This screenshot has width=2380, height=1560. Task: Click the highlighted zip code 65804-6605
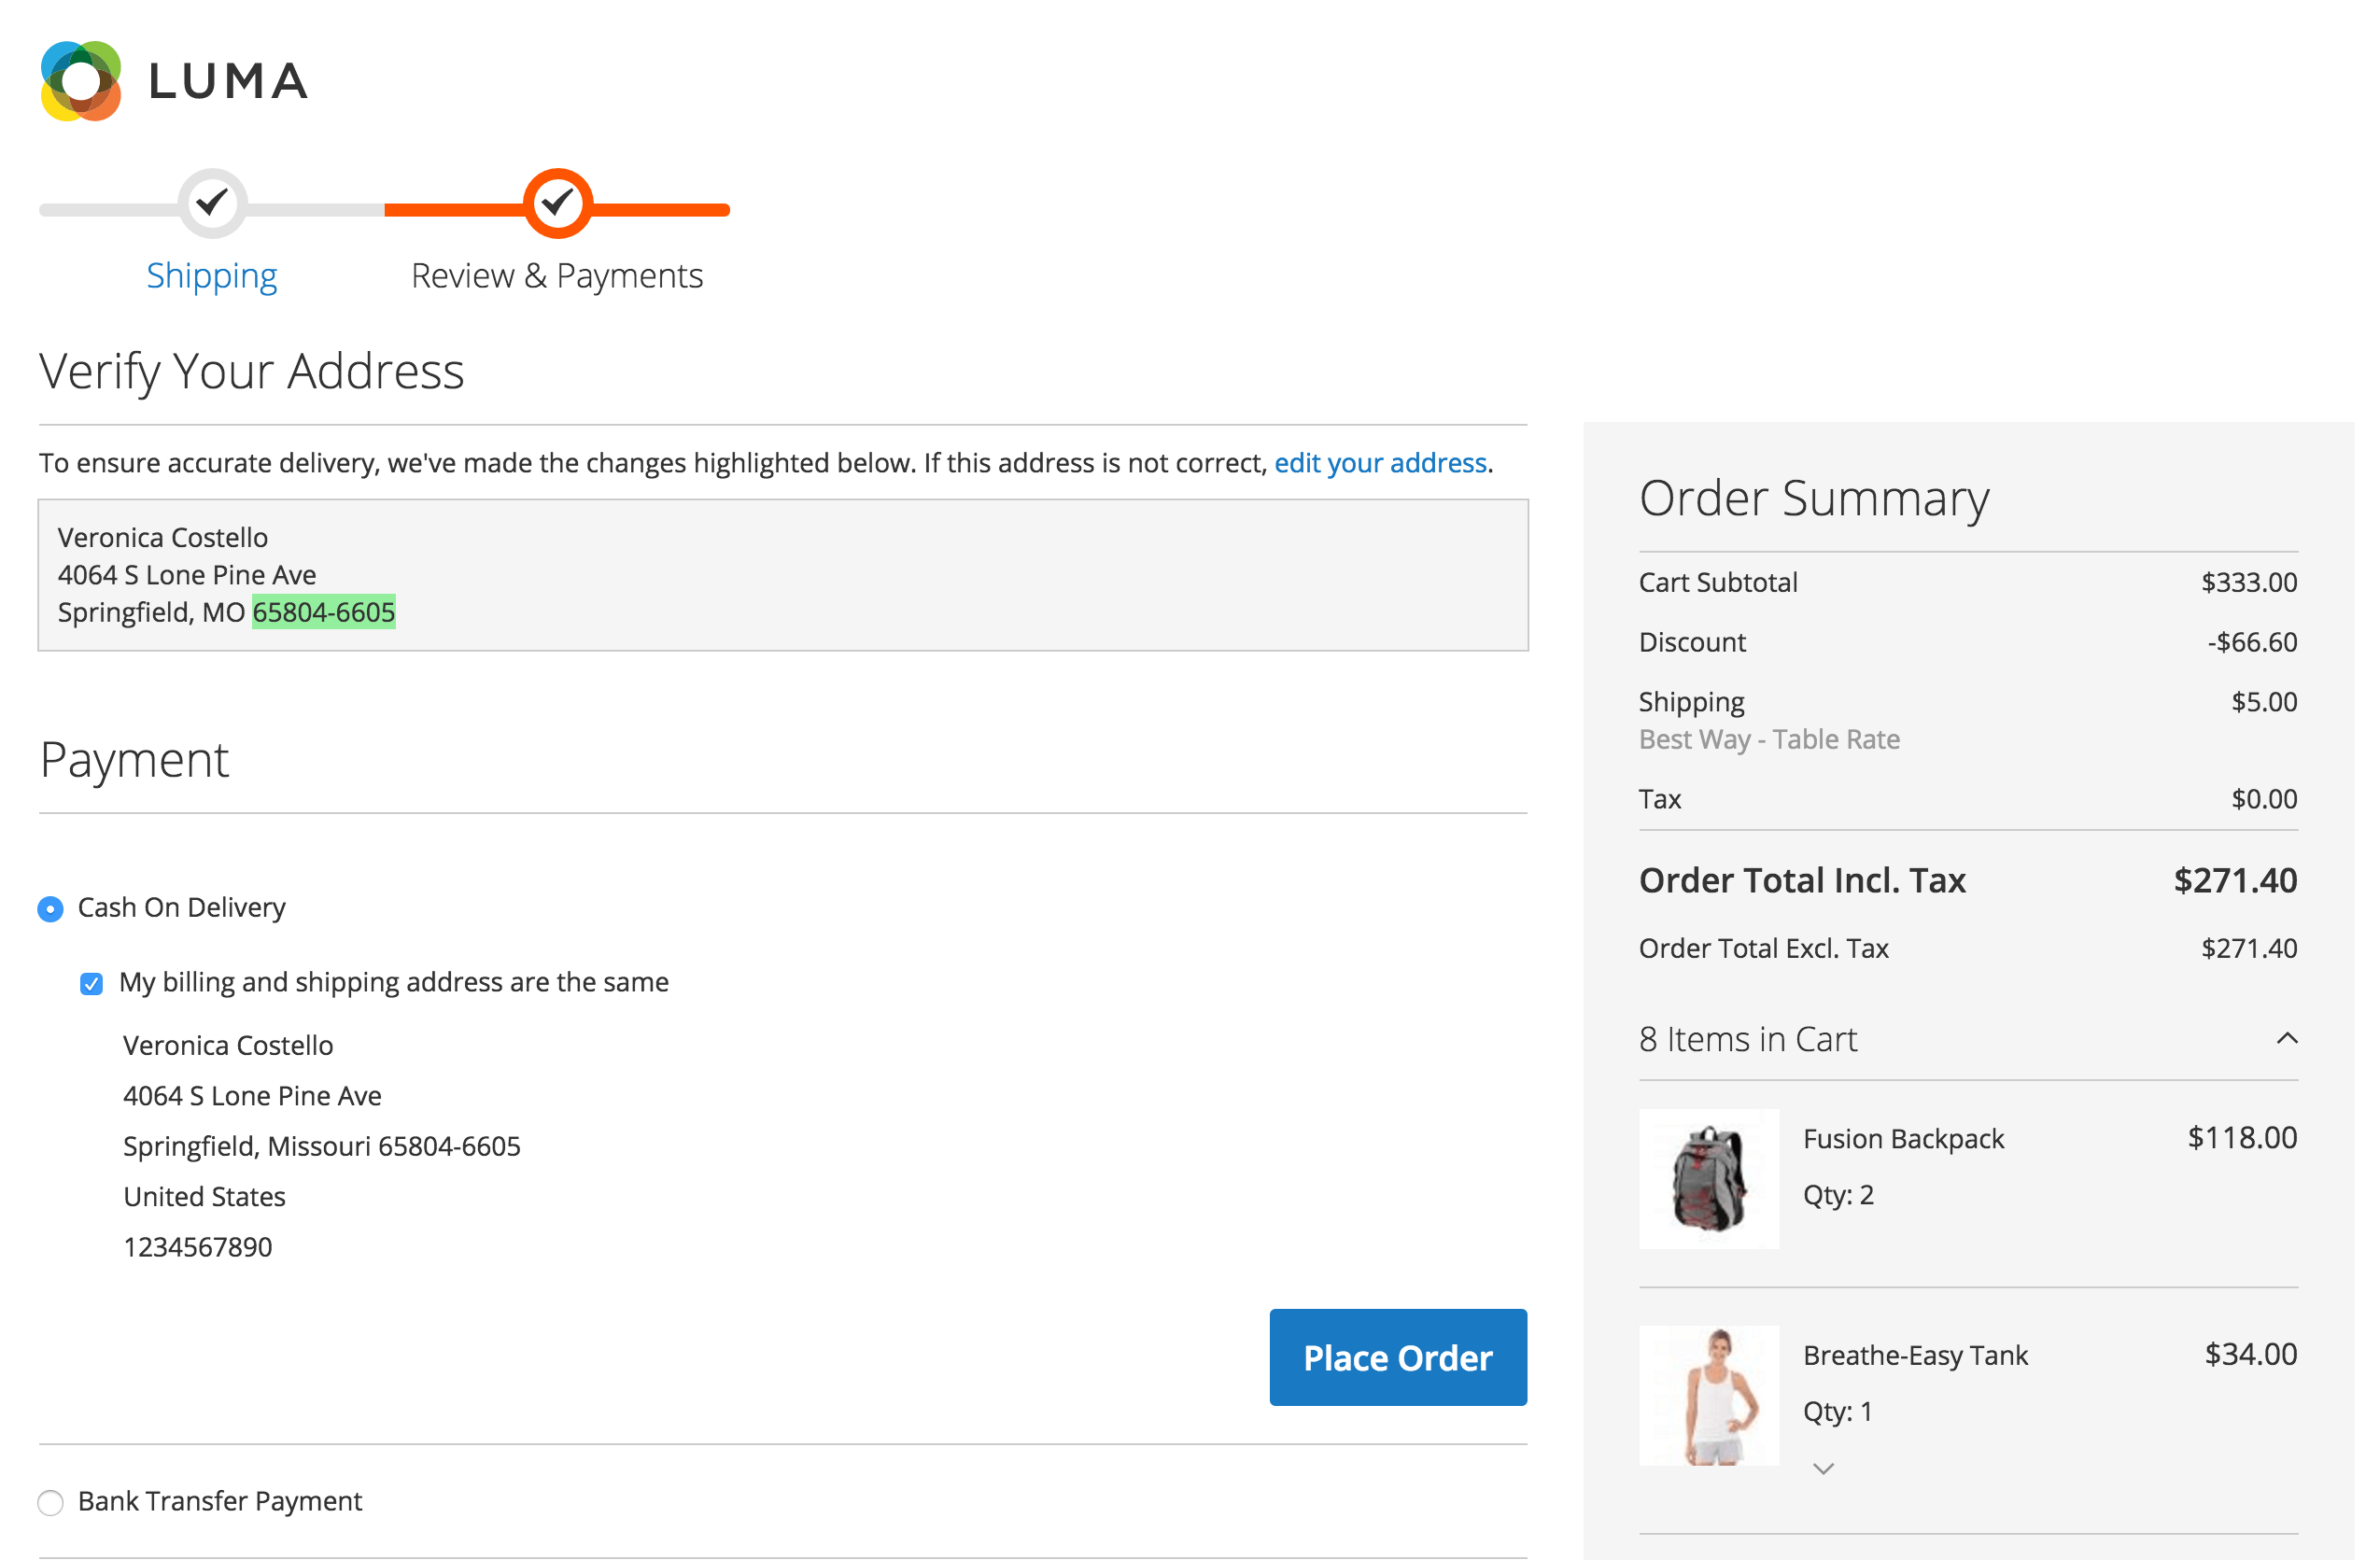point(323,612)
